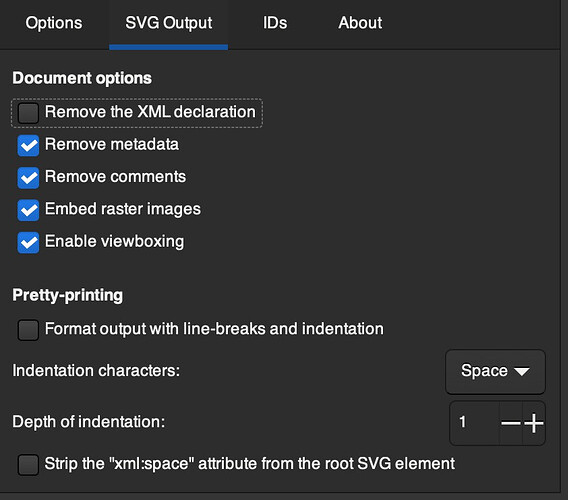Toggle the Remove comments checkbox
Image resolution: width=568 pixels, height=500 pixels.
28,178
